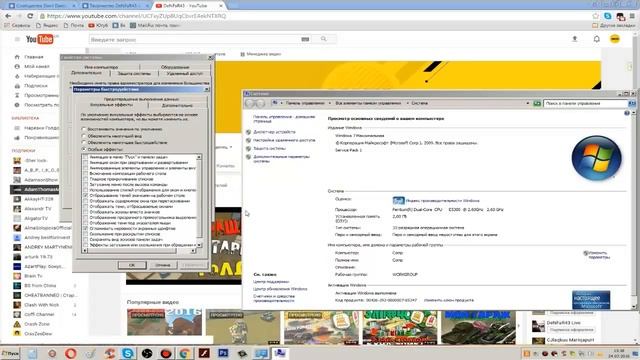Click the refresh button beside System address bar

(x=537, y=104)
